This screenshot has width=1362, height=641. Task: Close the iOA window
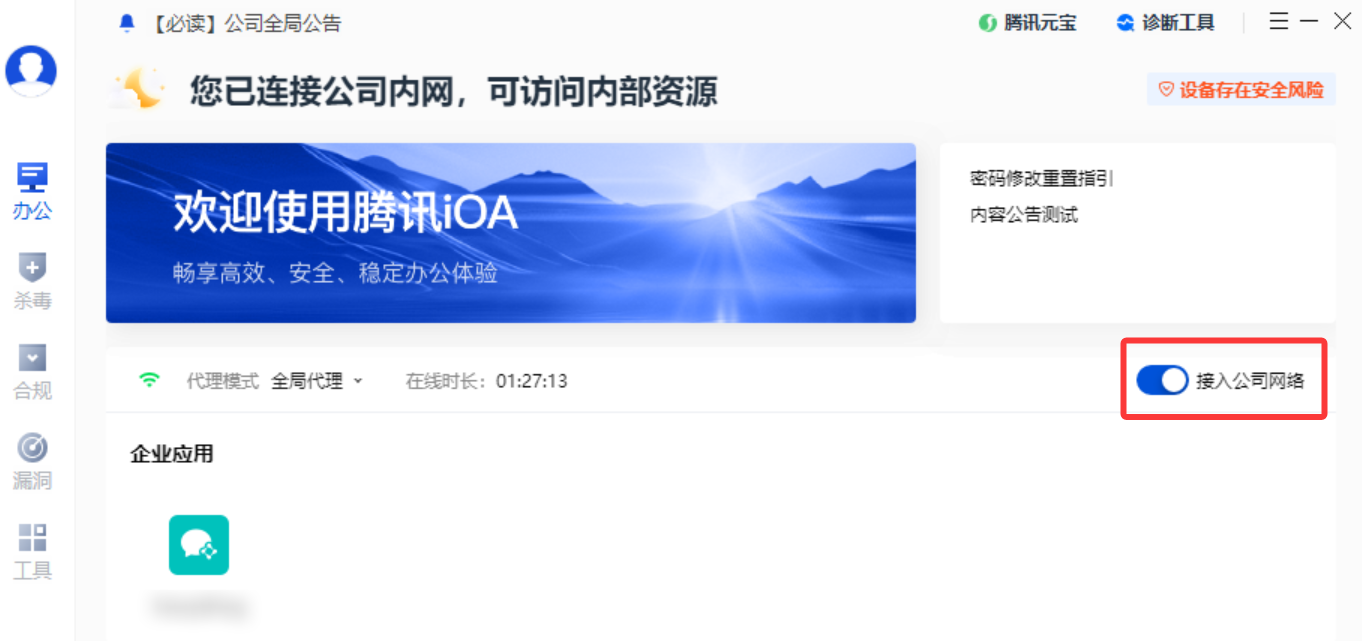click(1343, 21)
